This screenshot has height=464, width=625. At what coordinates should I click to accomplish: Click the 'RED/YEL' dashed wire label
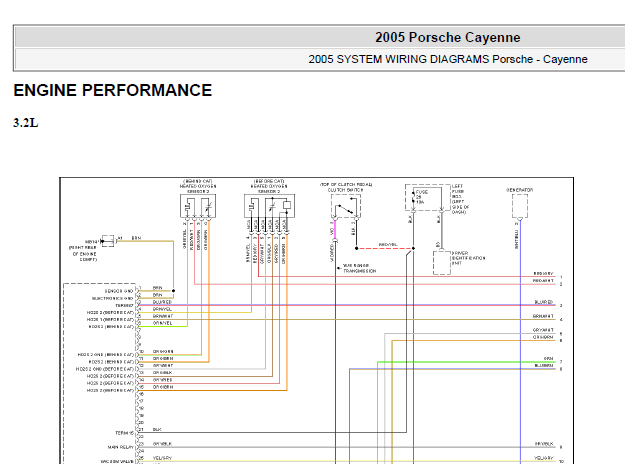tap(388, 245)
